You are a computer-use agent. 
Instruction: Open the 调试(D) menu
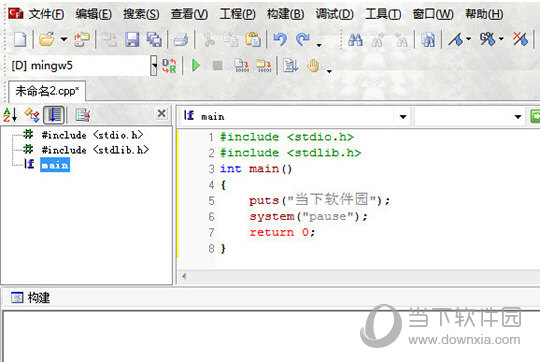click(x=334, y=14)
